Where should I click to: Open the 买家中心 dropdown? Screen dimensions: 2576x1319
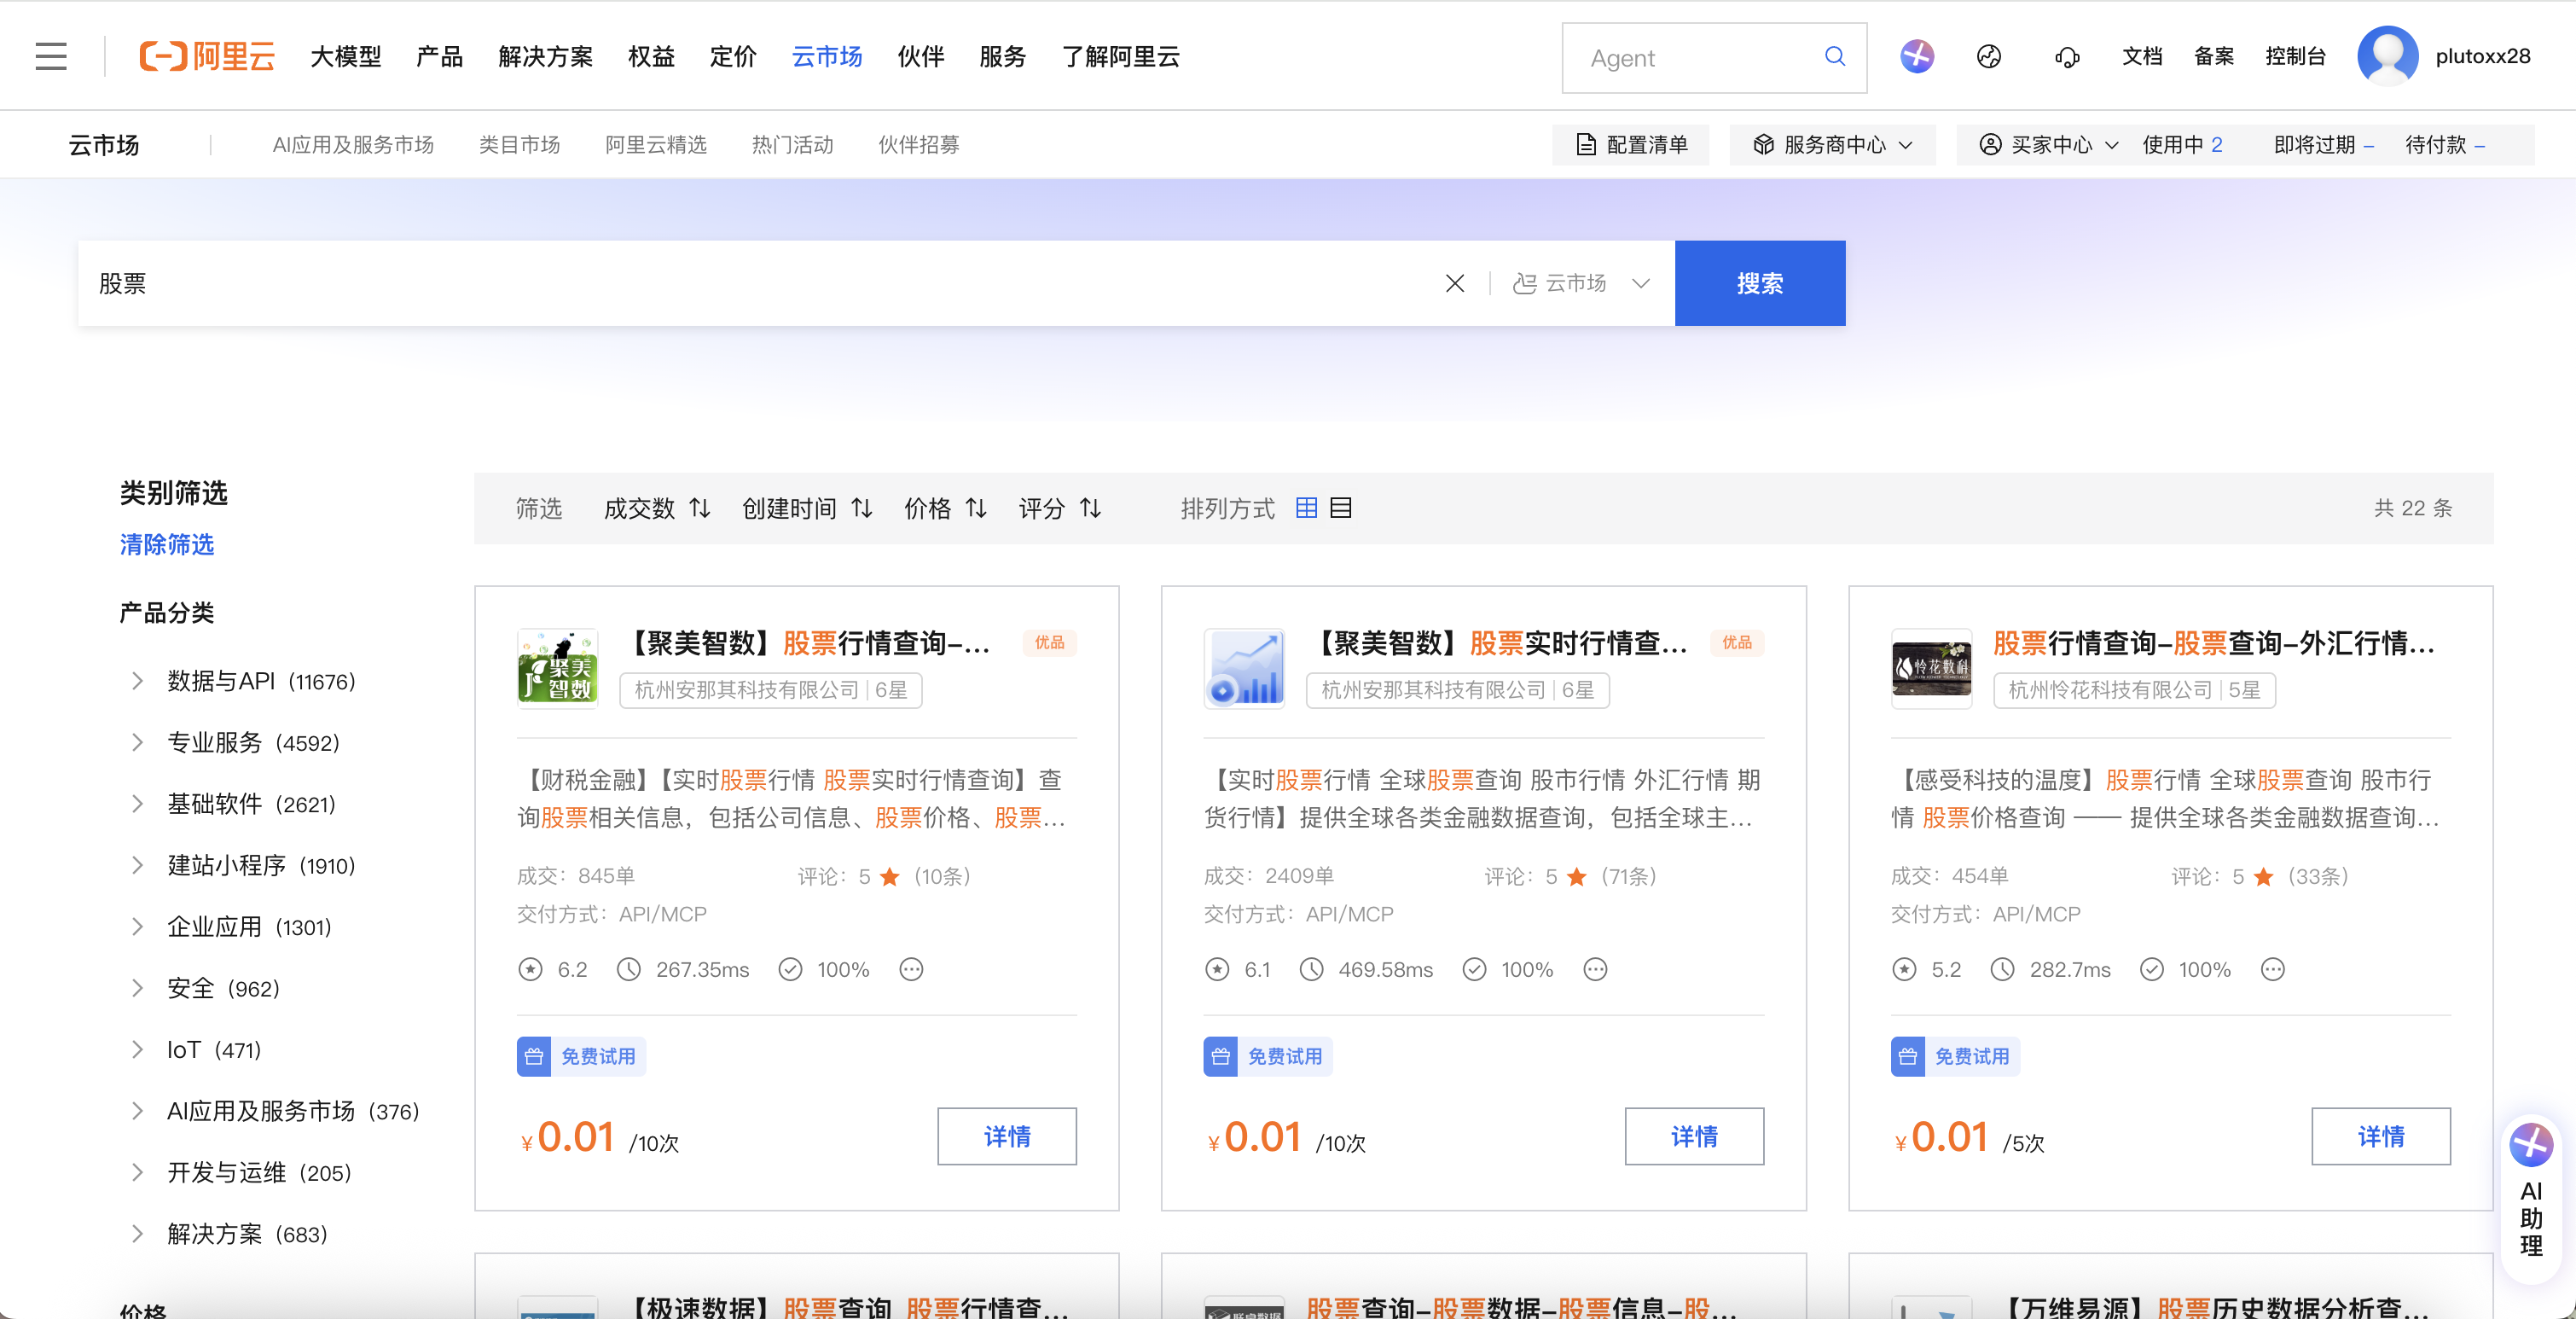2049,145
